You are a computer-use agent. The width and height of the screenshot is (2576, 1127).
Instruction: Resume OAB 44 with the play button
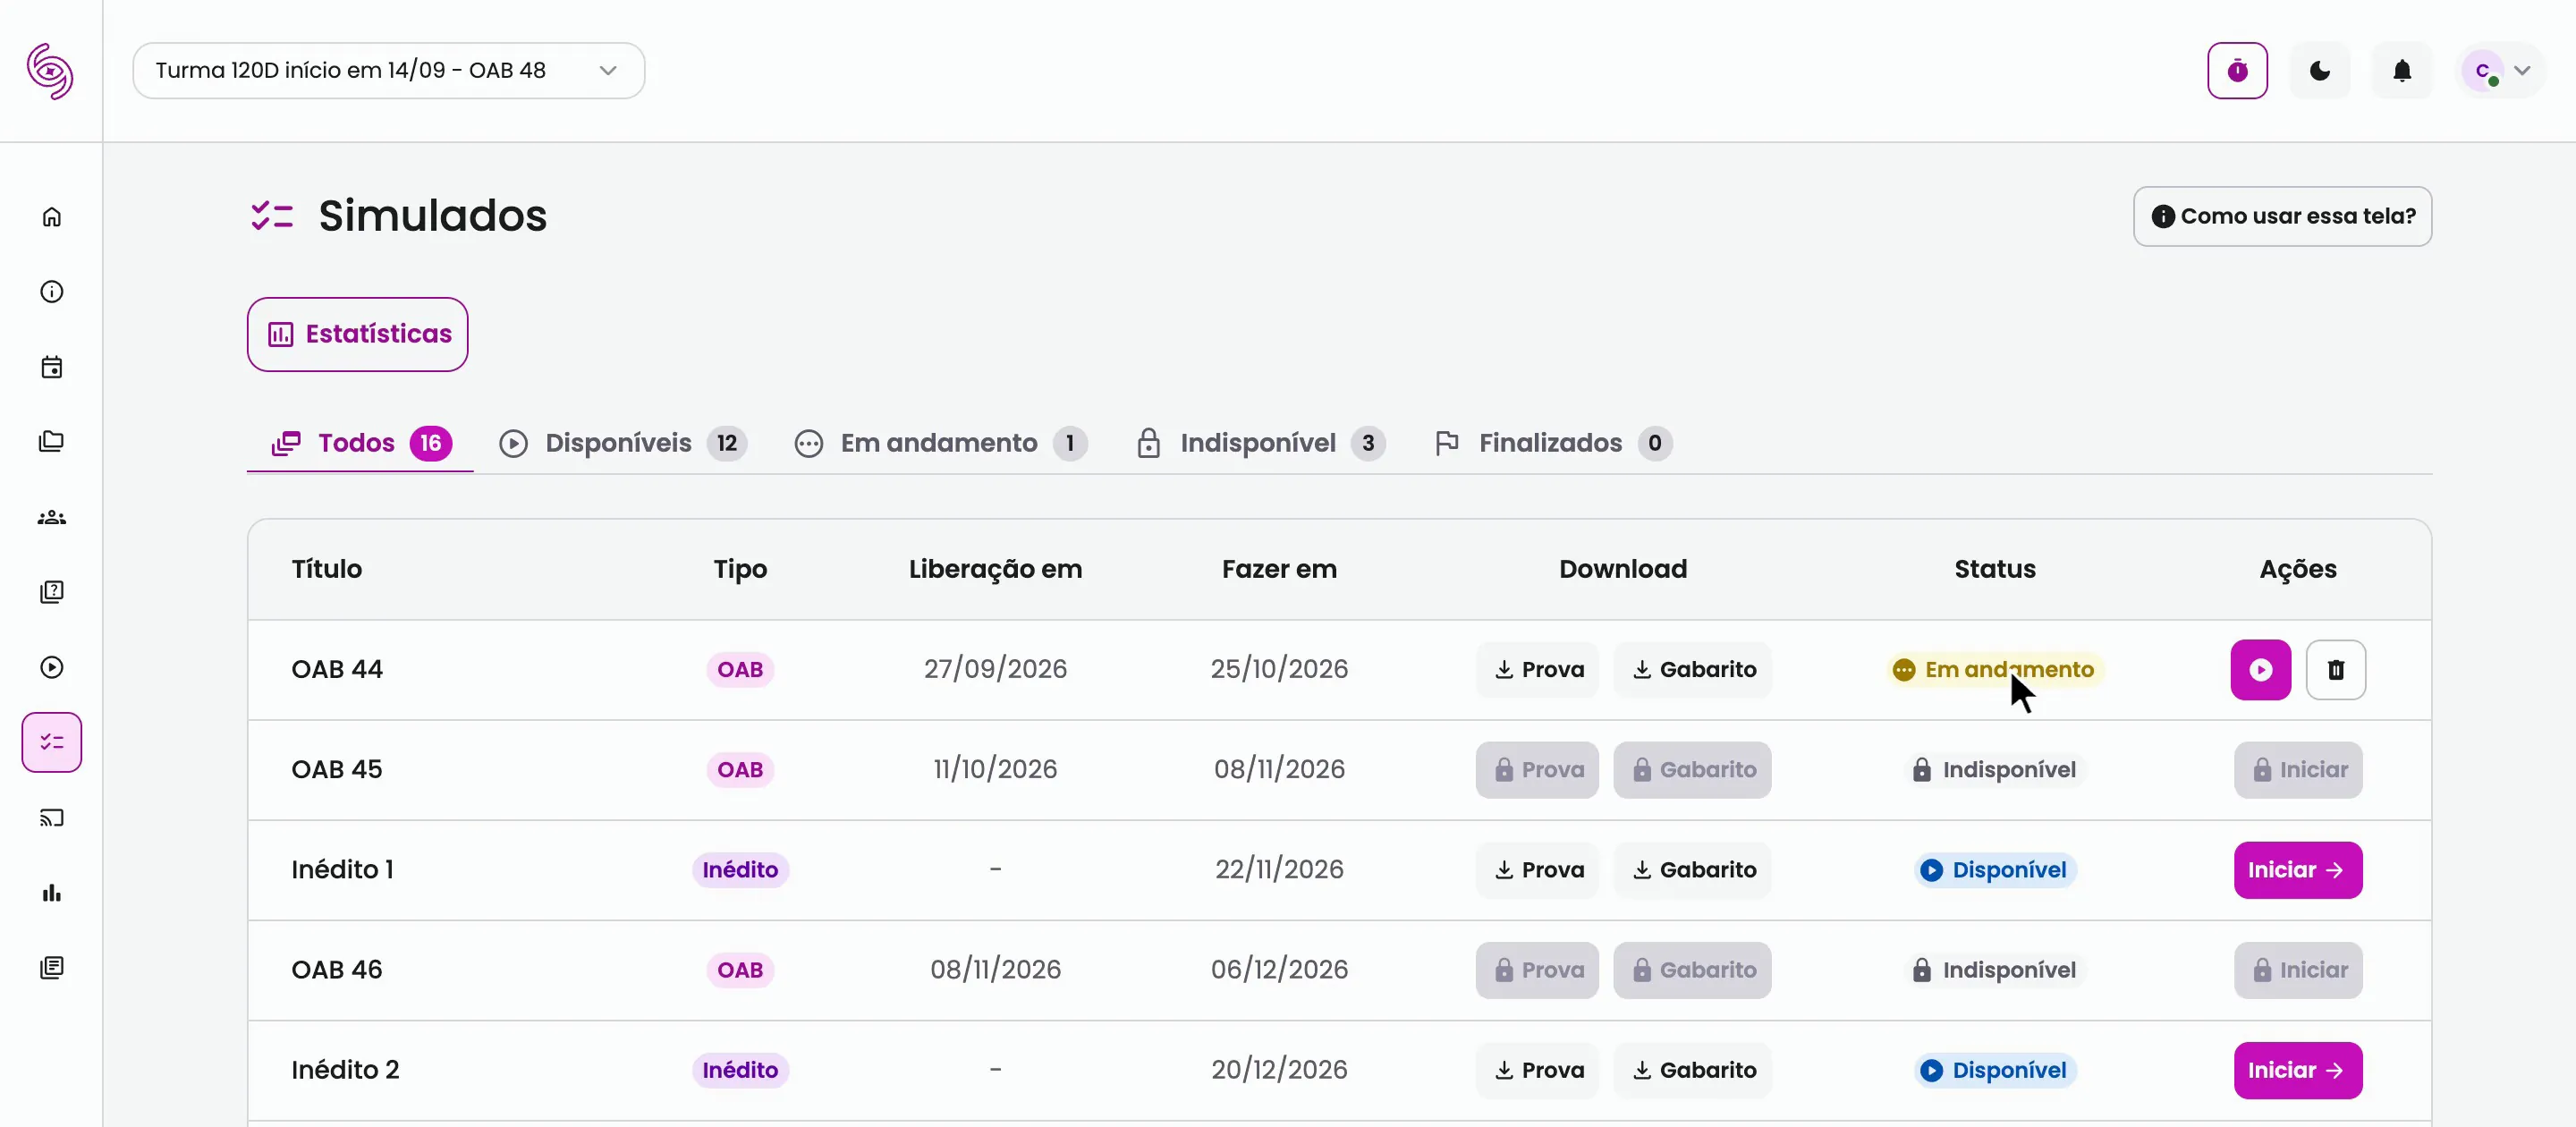tap(2260, 669)
